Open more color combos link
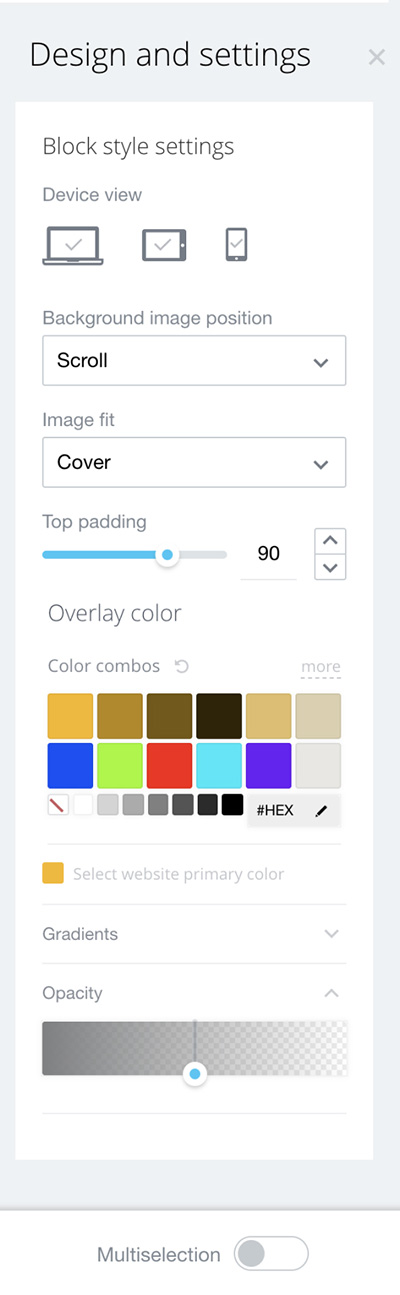The height and width of the screenshot is (1295, 400). (x=321, y=667)
